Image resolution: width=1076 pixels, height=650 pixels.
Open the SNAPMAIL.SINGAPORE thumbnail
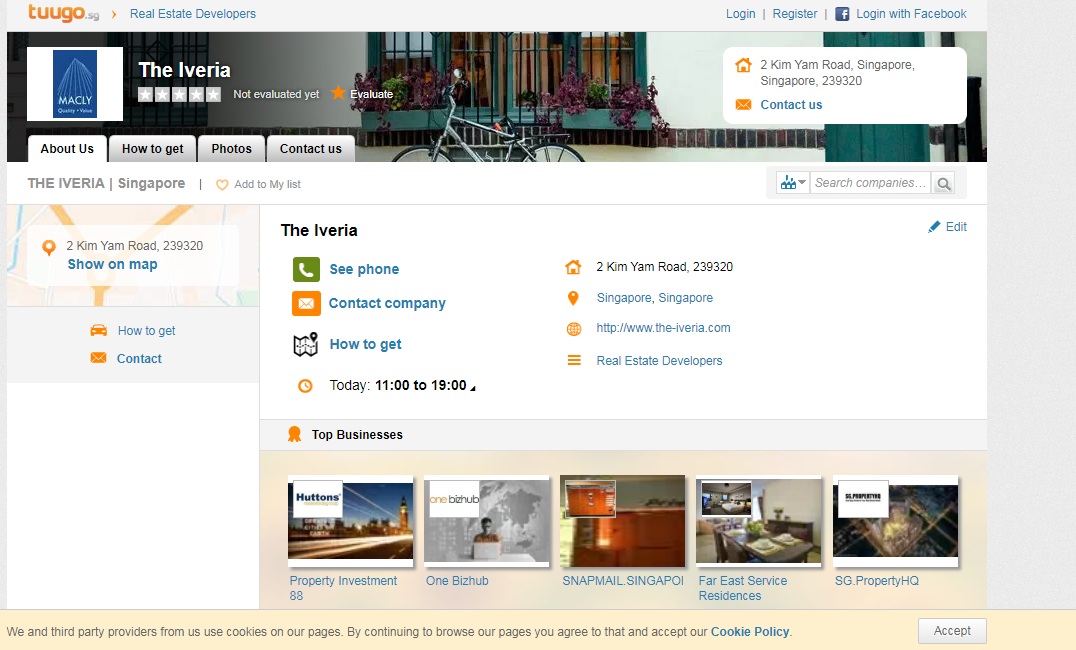pyautogui.click(x=622, y=520)
